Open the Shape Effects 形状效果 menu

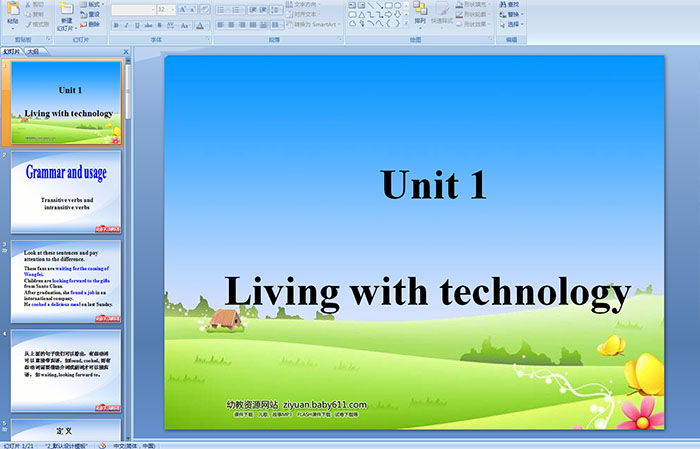coord(474,24)
